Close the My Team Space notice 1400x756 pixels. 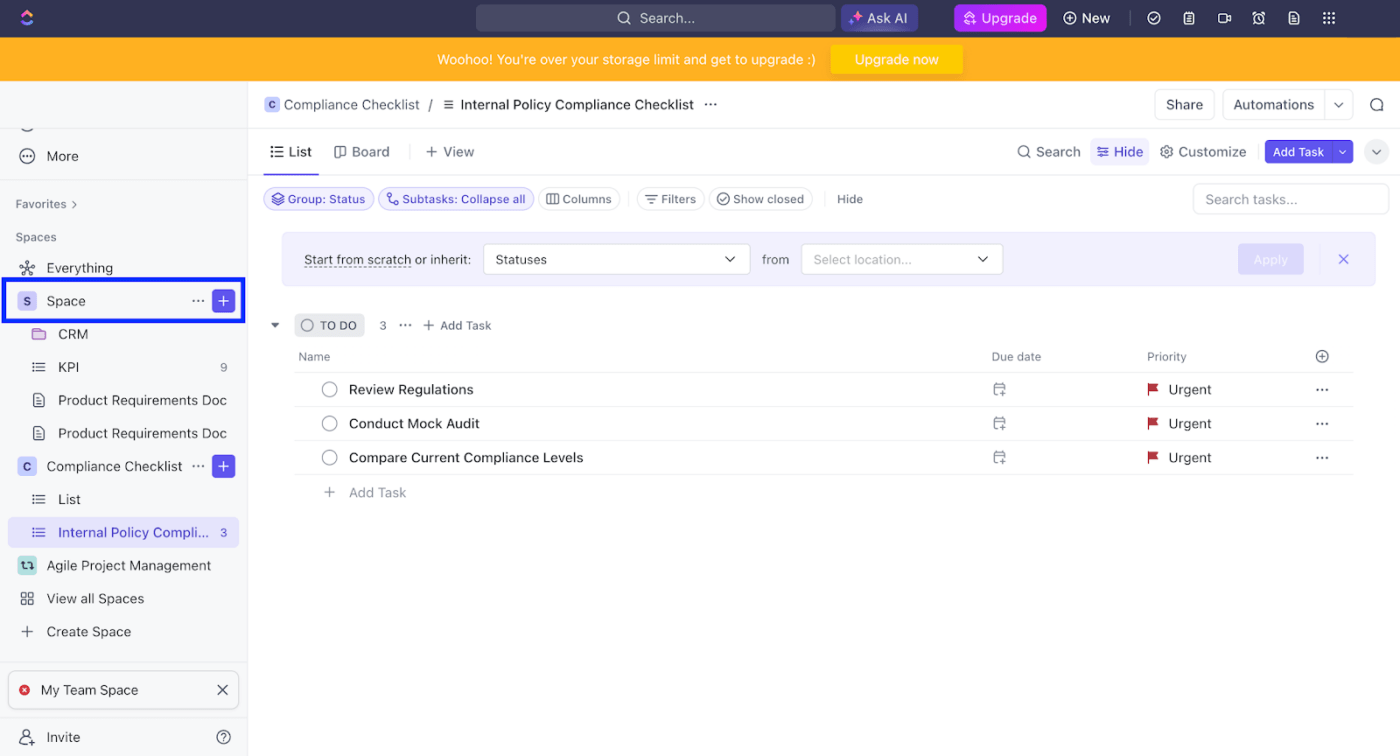click(222, 690)
